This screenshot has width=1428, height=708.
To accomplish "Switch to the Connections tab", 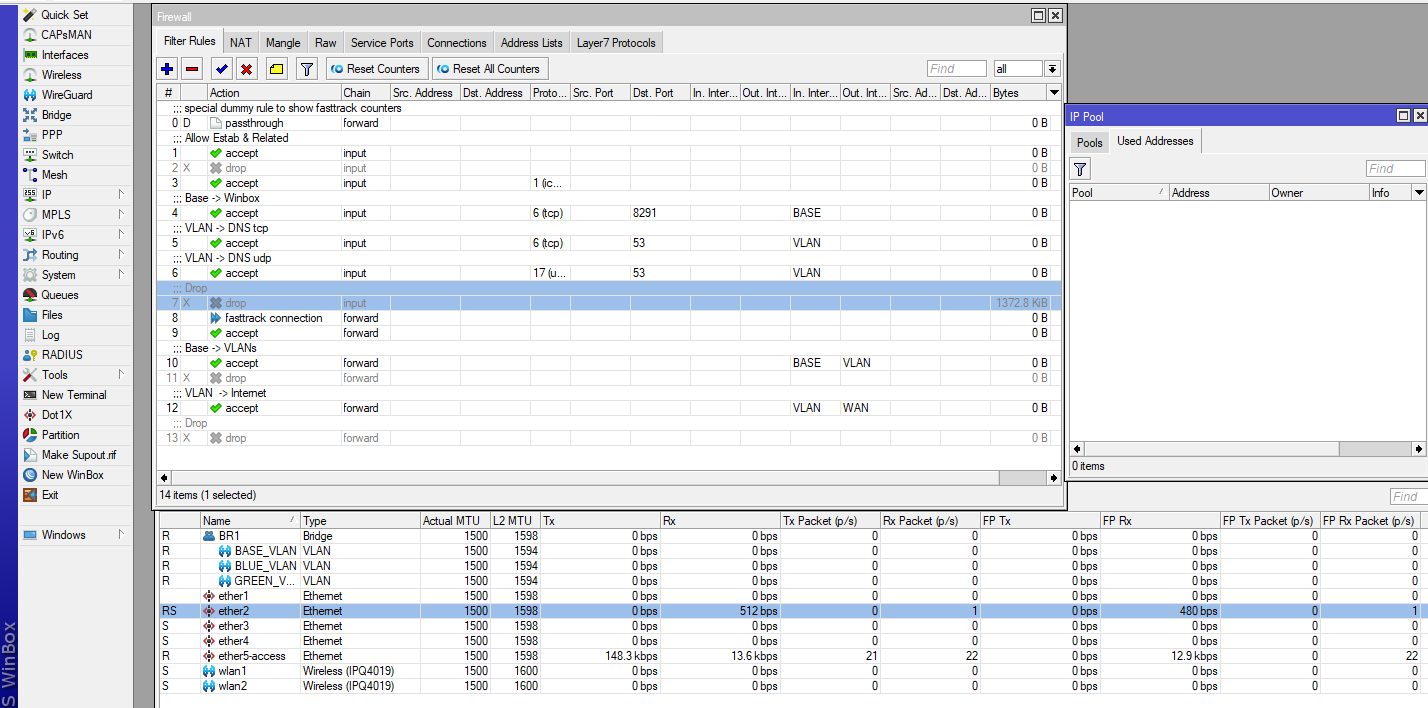I will (457, 43).
